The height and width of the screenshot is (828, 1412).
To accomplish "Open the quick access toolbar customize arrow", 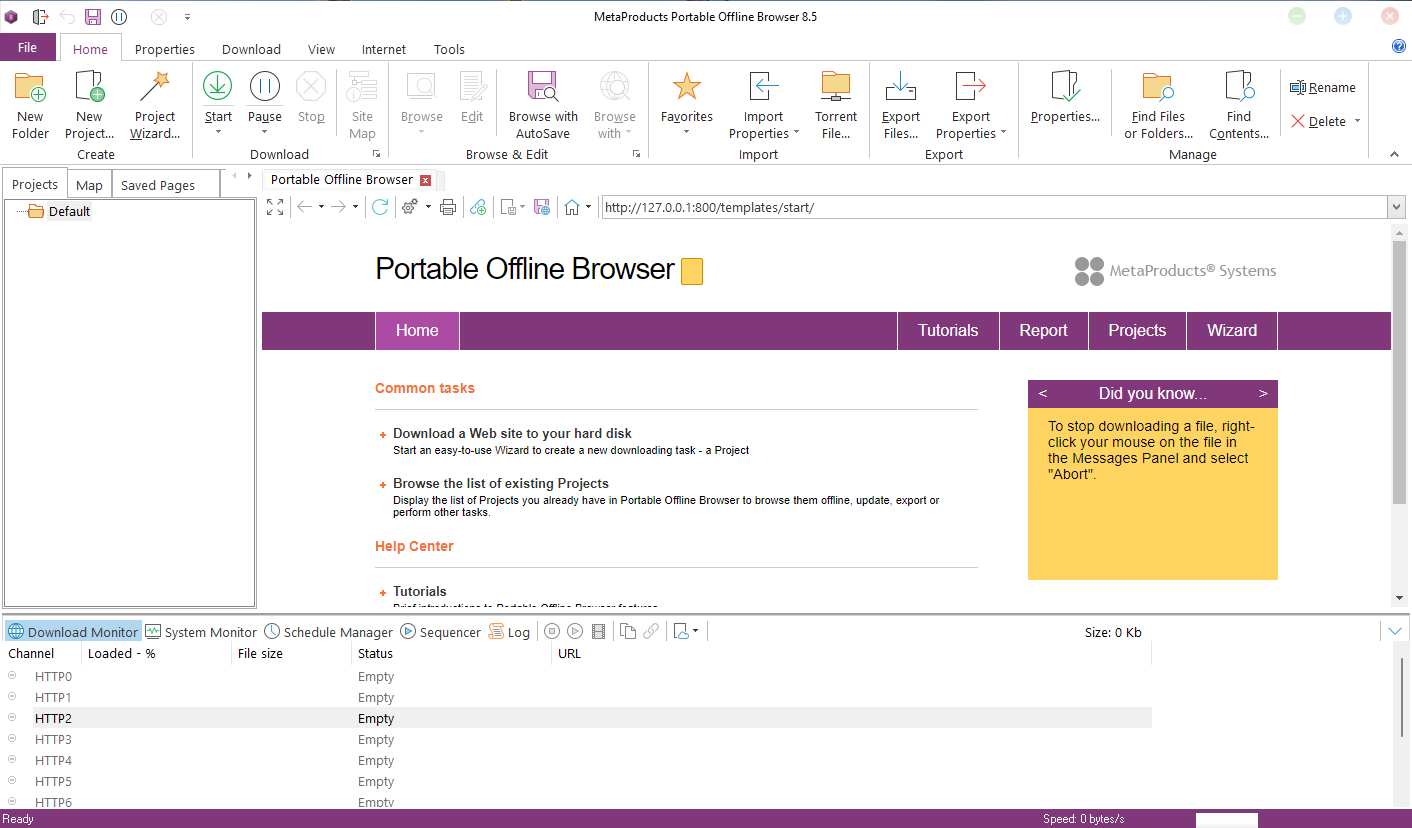I will click(187, 17).
